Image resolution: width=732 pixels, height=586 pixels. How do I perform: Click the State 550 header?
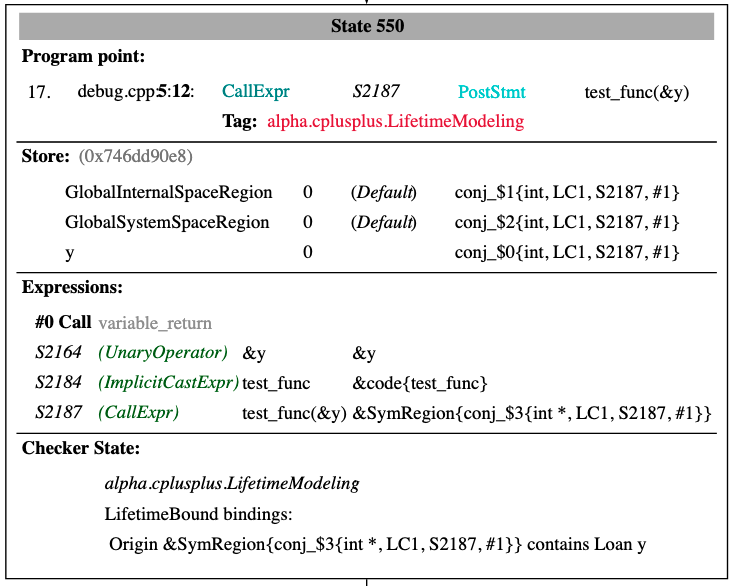pos(366,26)
